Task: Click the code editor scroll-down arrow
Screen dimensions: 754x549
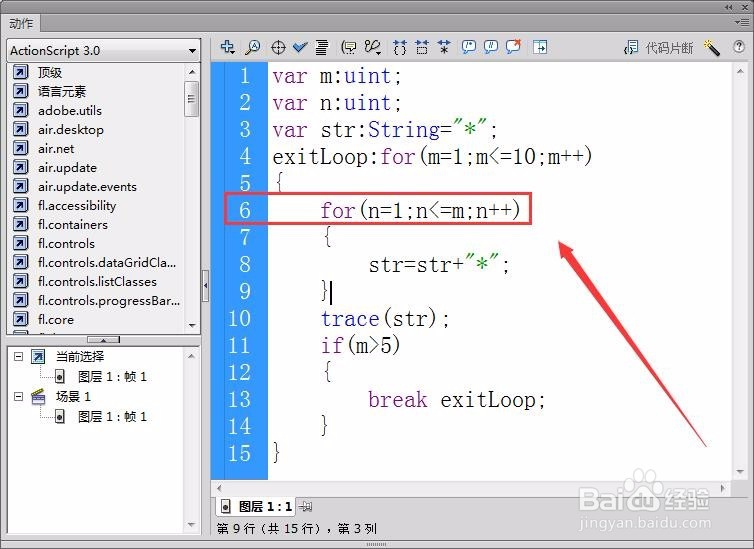Action: click(740, 472)
